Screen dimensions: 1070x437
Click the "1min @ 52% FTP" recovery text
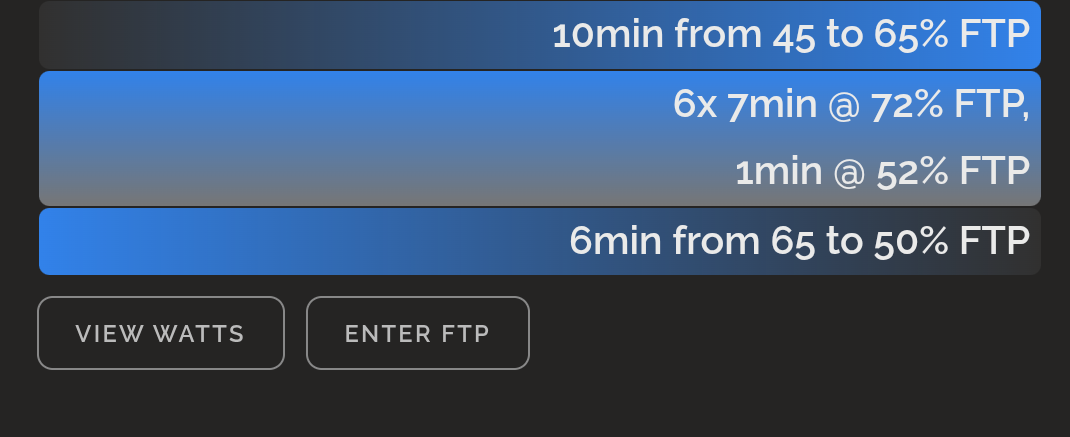pos(882,172)
